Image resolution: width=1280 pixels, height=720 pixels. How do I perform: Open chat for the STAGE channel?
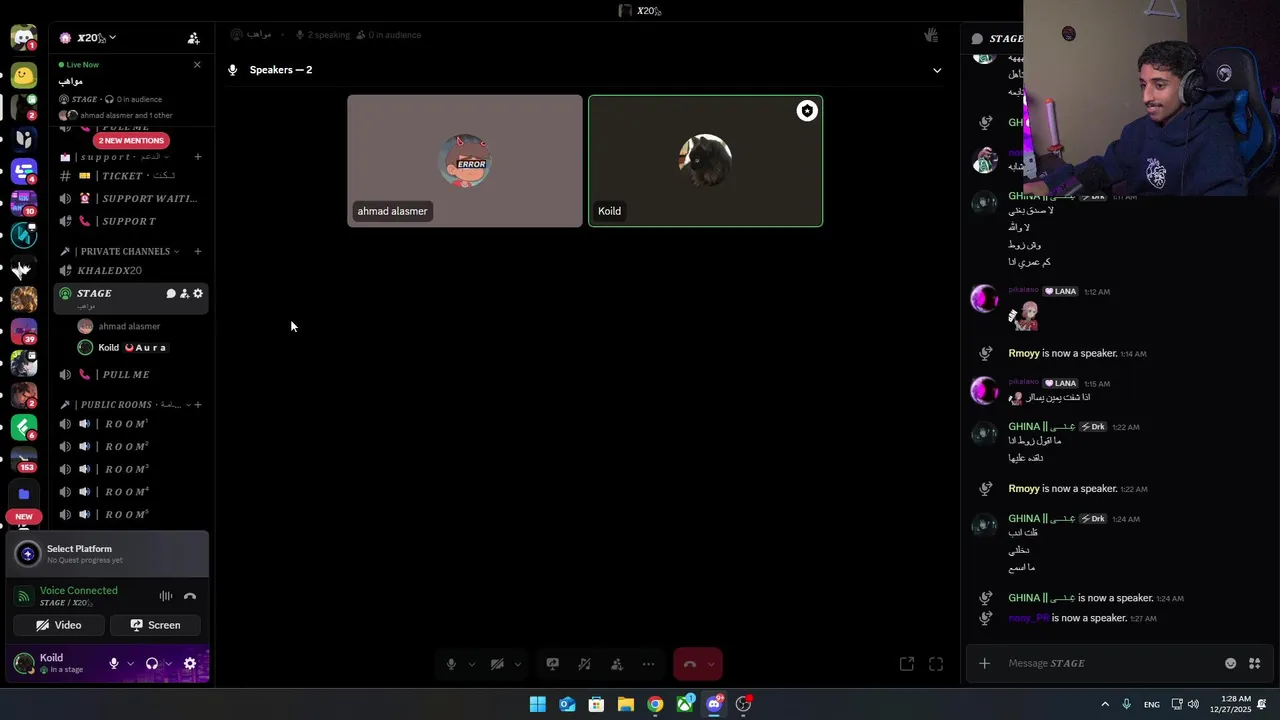(171, 294)
